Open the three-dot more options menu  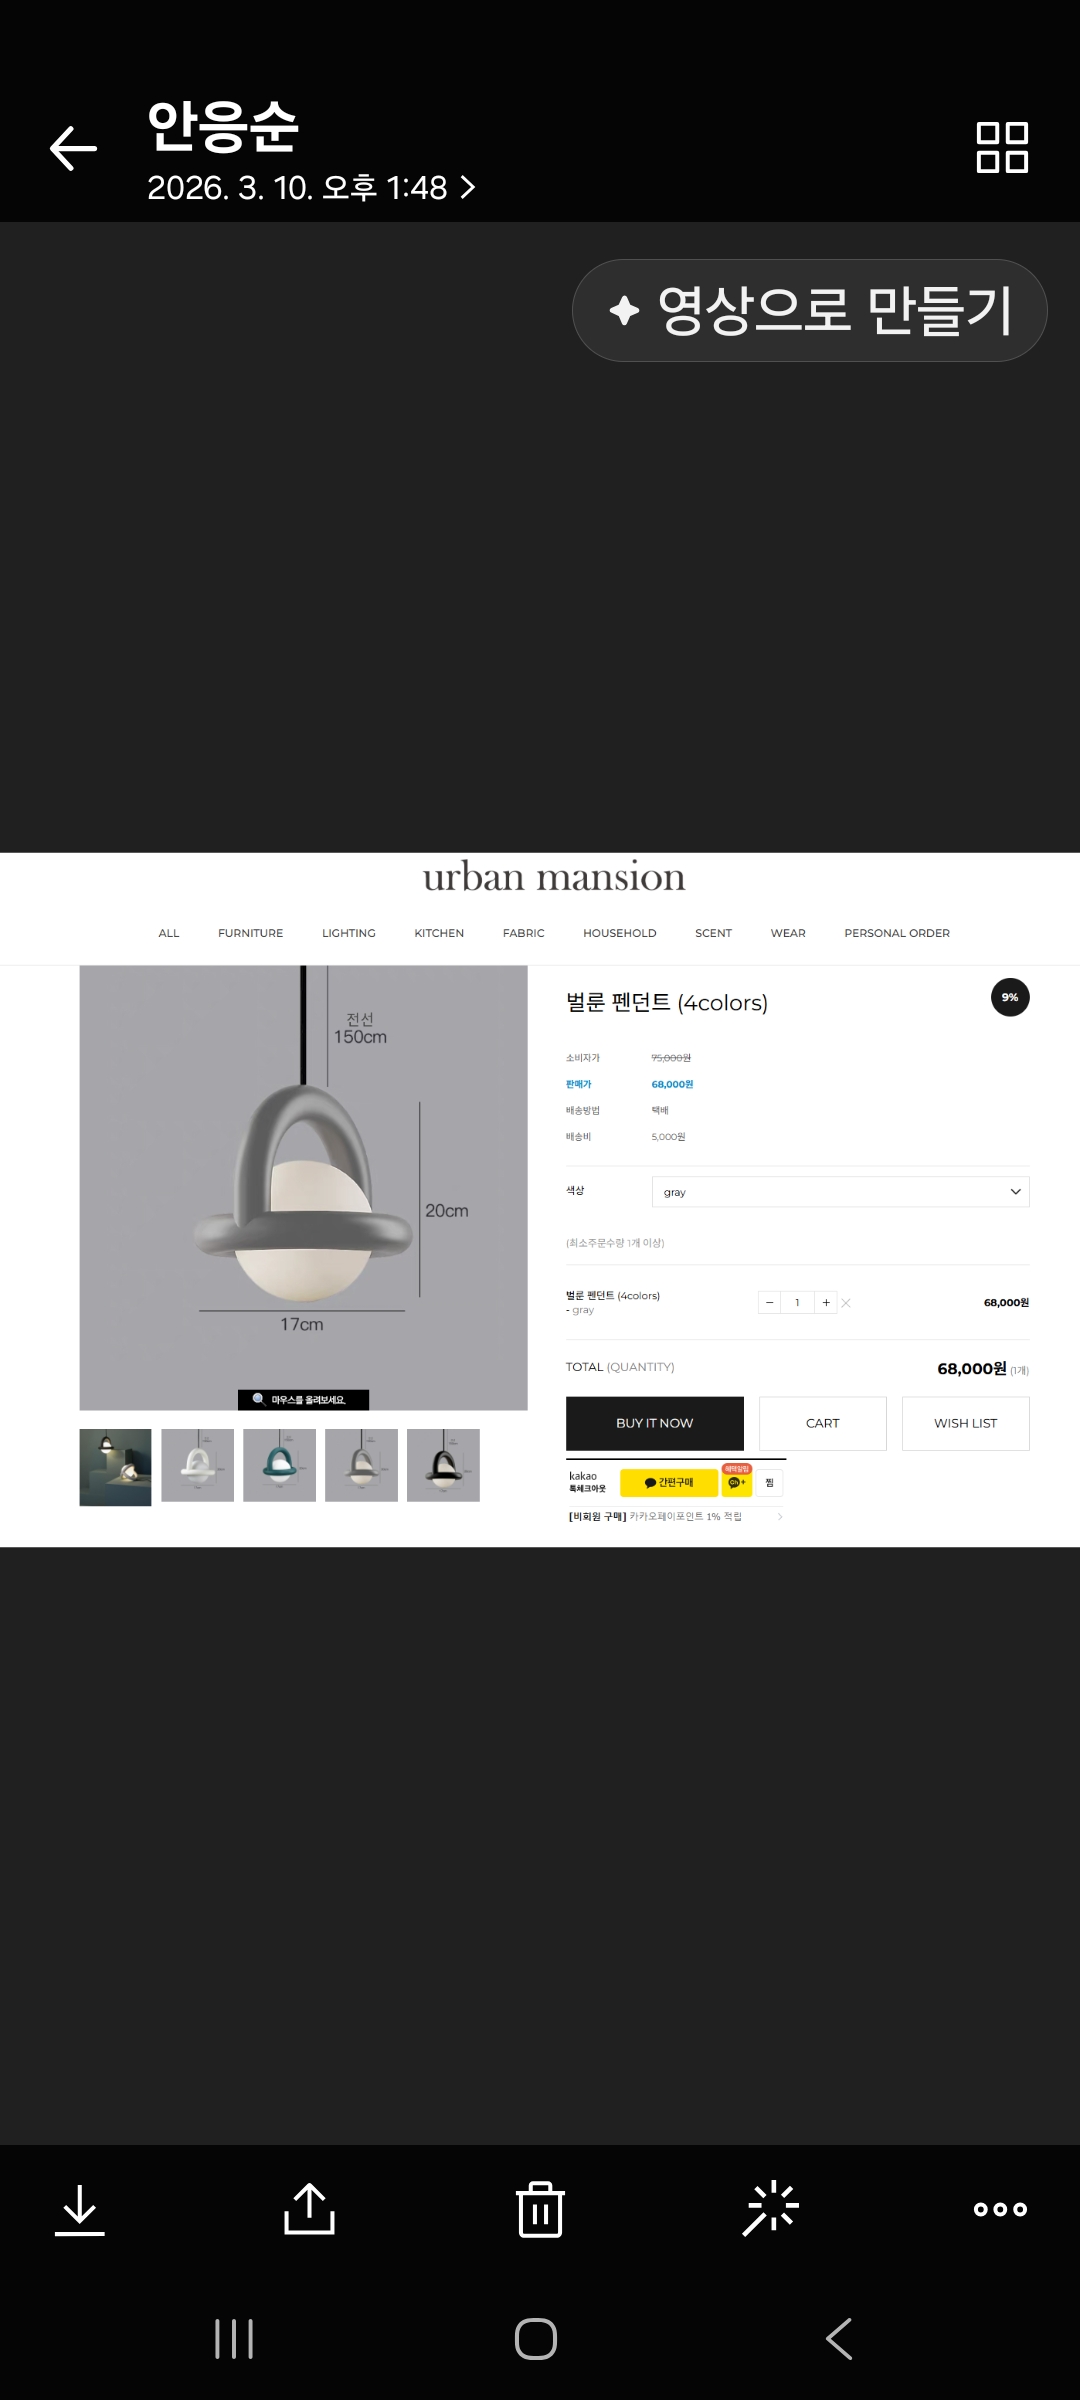pos(1001,2209)
